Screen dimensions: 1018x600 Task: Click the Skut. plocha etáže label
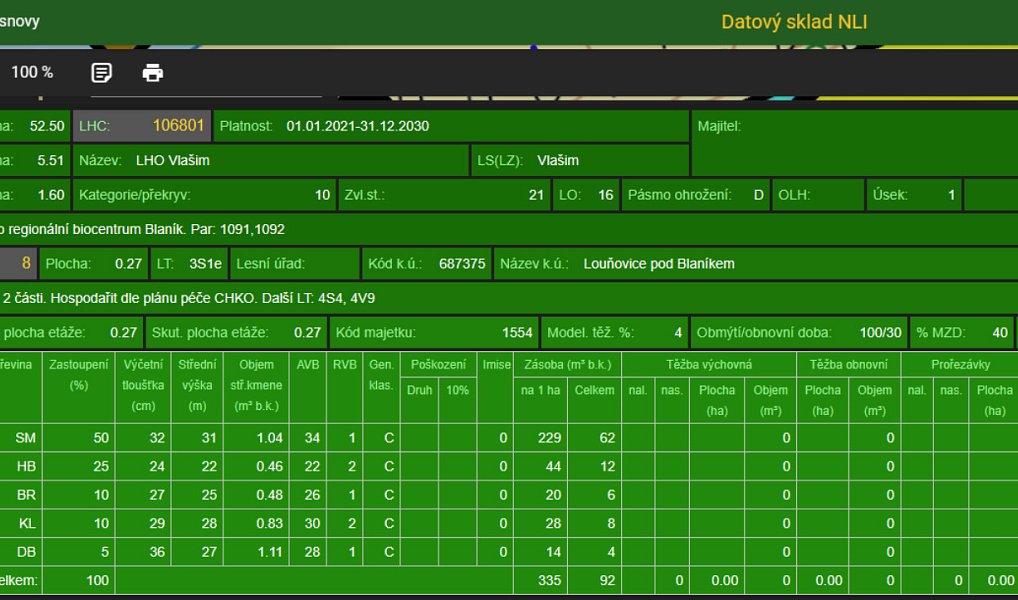(210, 332)
